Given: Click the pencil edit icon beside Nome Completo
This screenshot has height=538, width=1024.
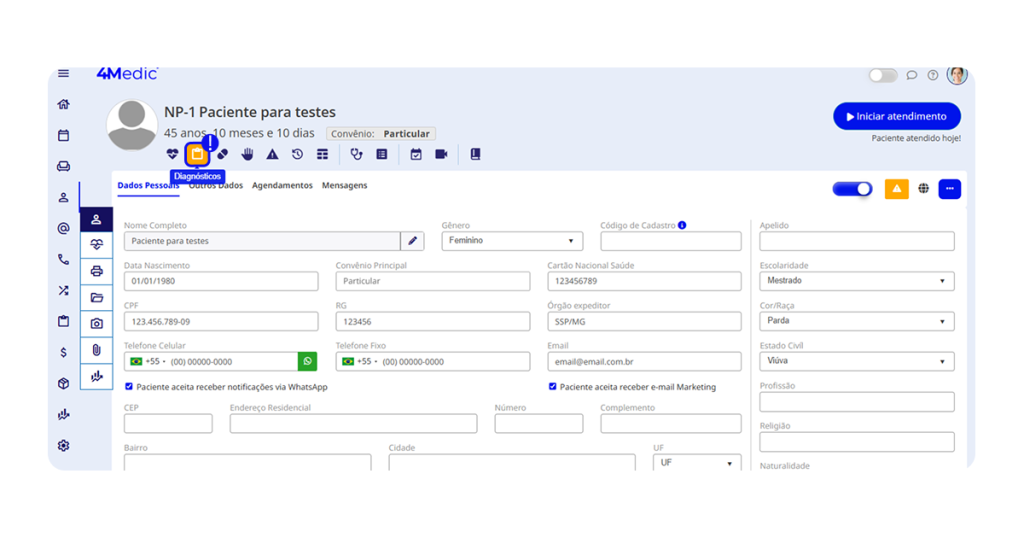Looking at the screenshot, I should (412, 241).
